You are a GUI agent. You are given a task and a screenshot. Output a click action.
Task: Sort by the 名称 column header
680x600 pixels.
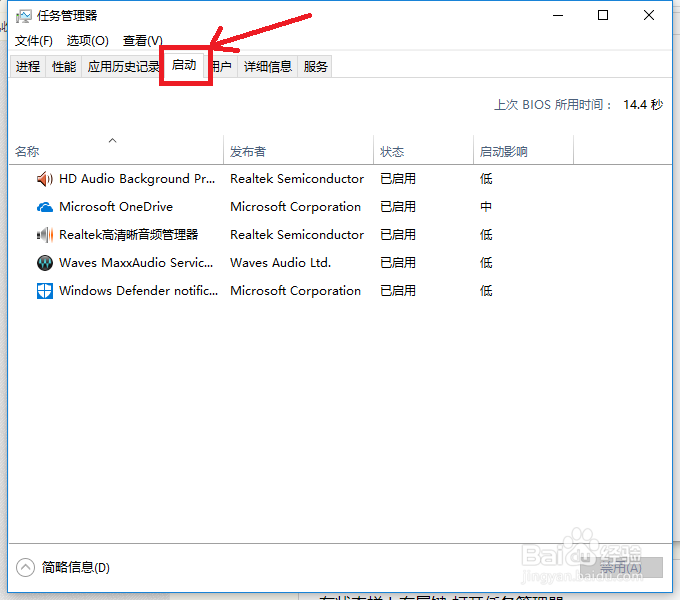[x=116, y=150]
